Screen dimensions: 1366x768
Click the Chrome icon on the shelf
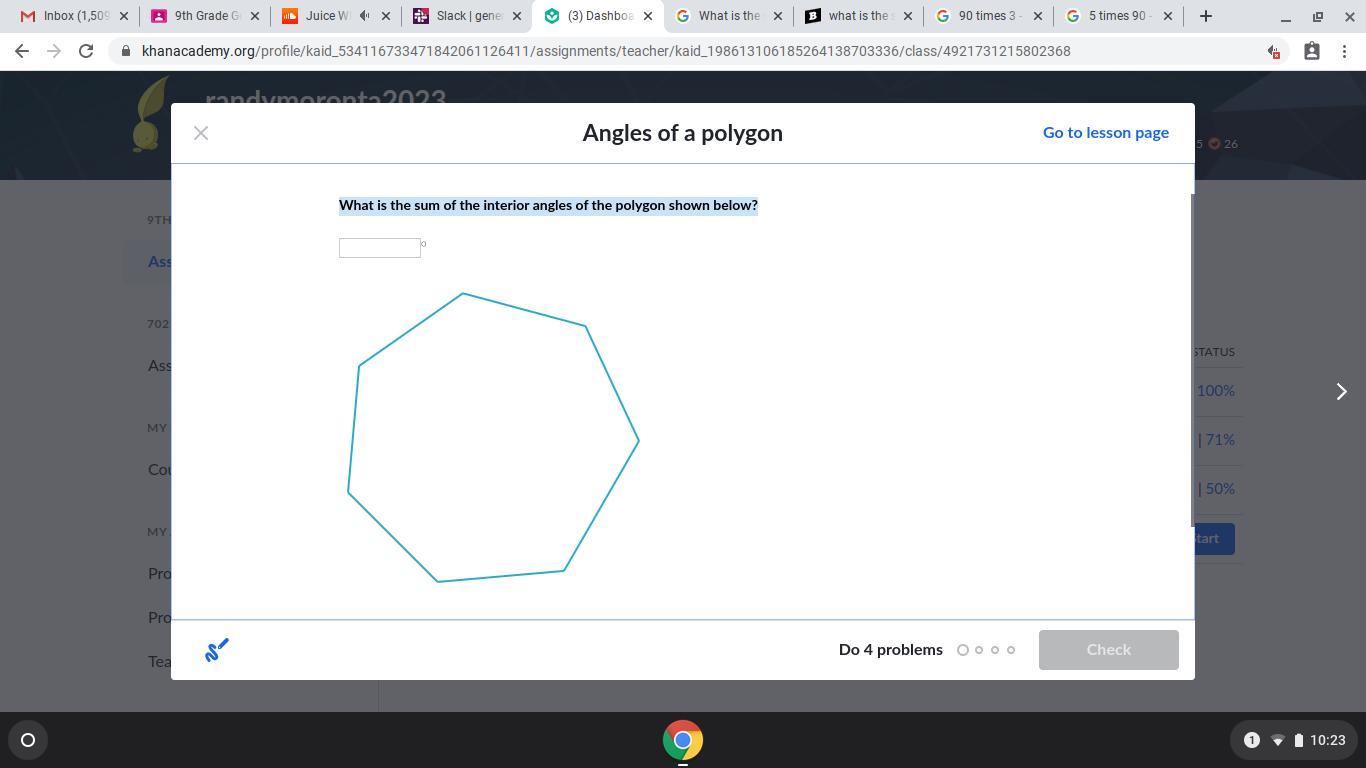683,740
